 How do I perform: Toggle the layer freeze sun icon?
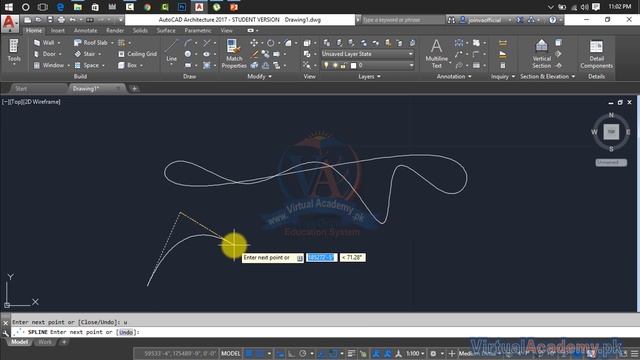click(335, 65)
